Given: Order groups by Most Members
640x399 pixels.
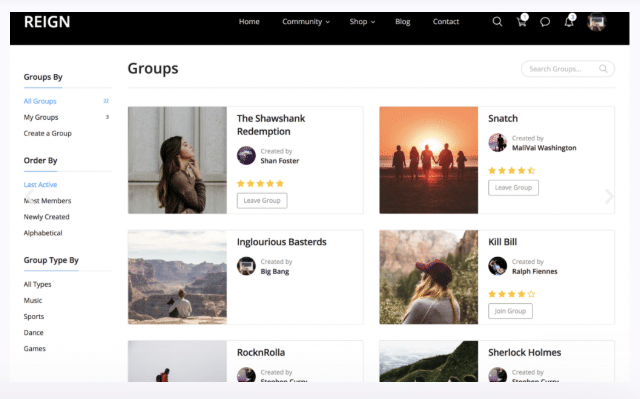Looking at the screenshot, I should point(47,201).
